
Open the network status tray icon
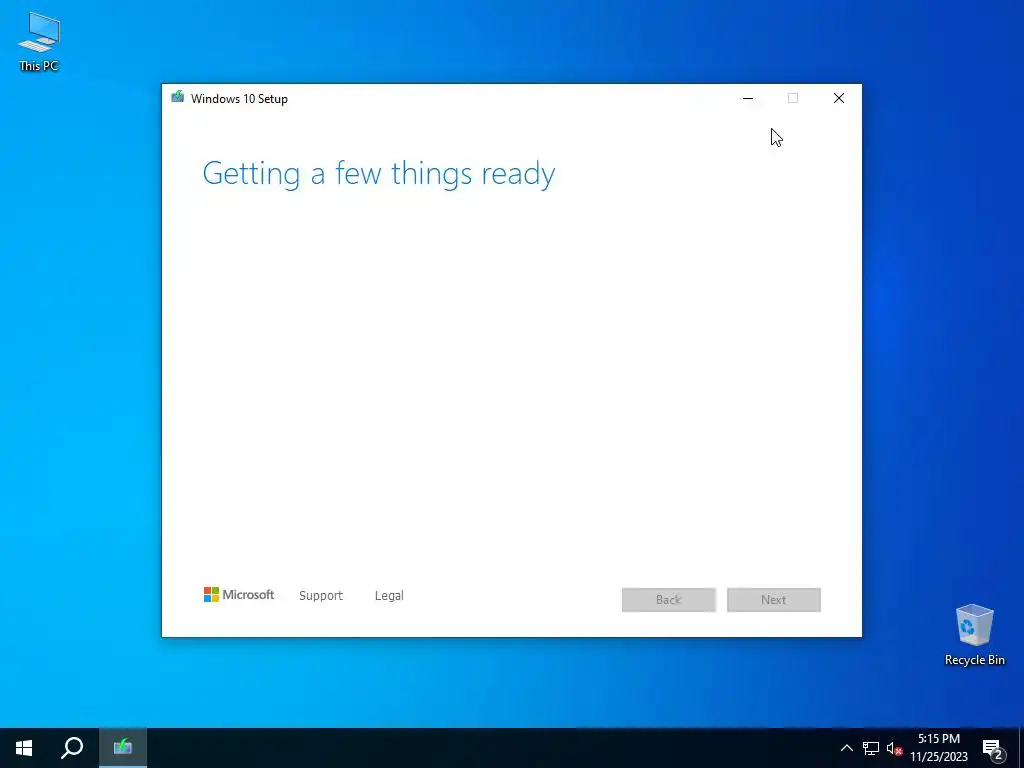tap(871, 748)
